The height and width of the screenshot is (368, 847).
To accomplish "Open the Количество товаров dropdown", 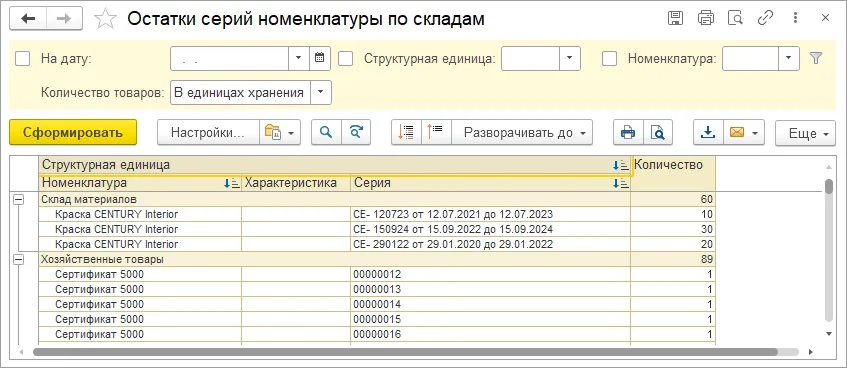I will 320,92.
